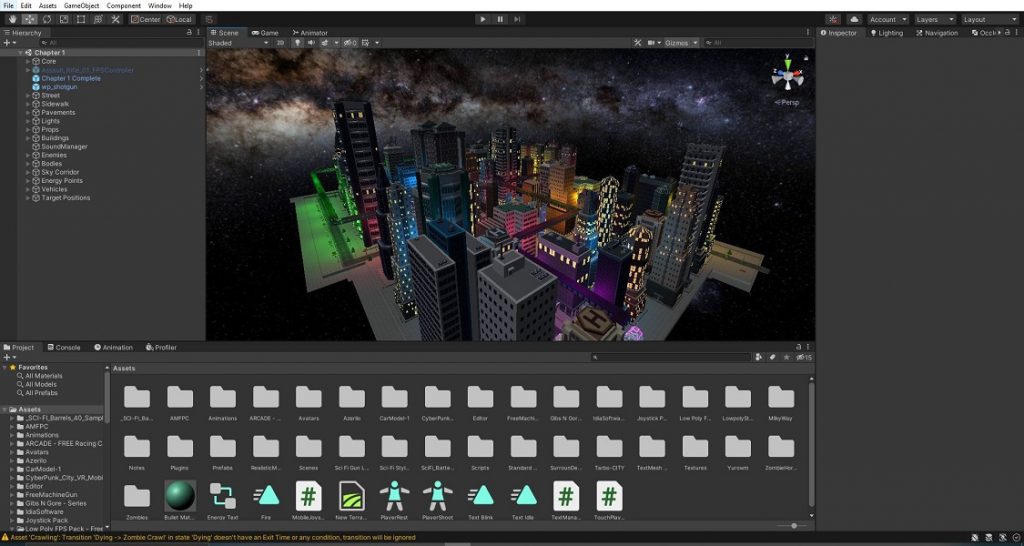
Task: Open the Cloud services icon
Action: point(854,20)
